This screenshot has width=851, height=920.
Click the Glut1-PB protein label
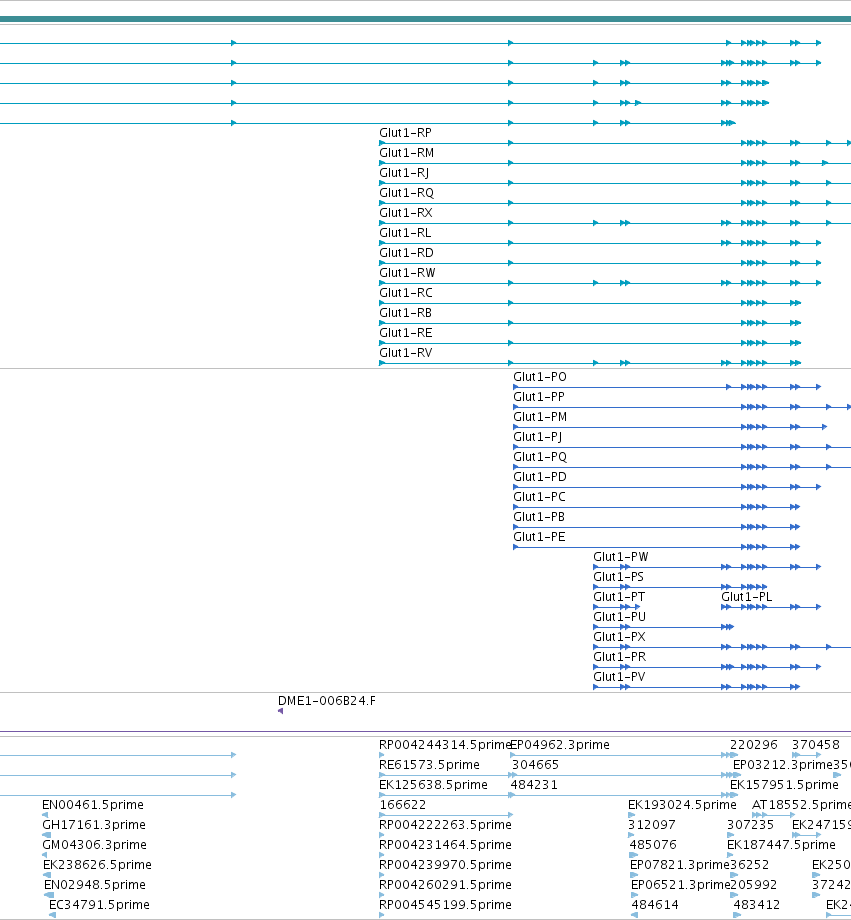539,516
